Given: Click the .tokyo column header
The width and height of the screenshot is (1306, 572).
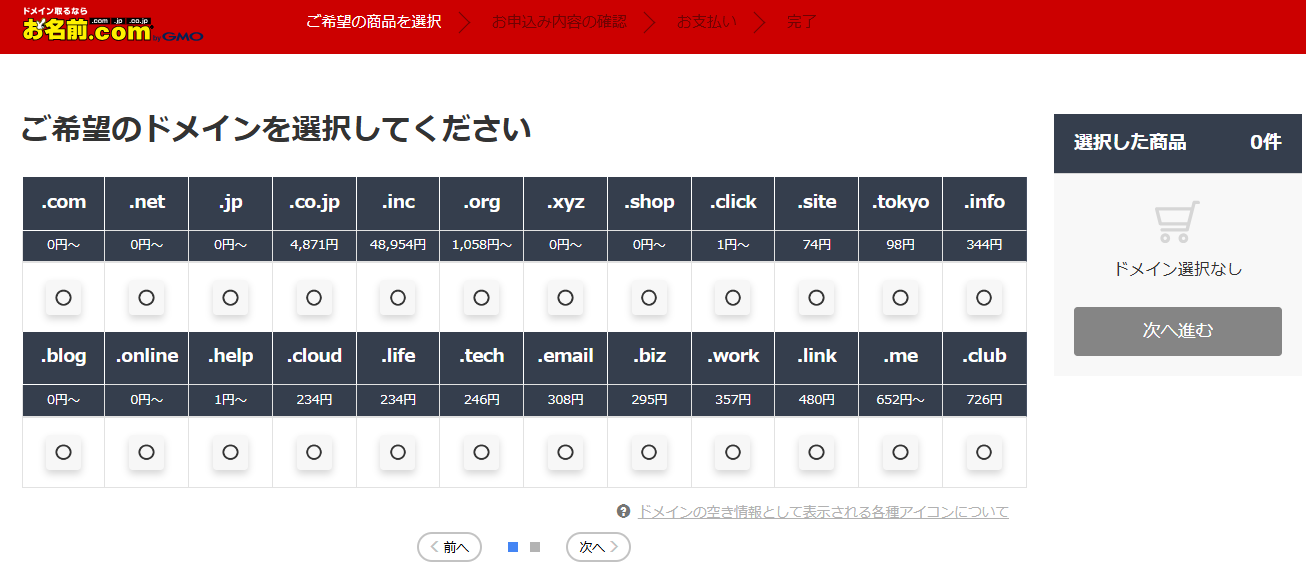Looking at the screenshot, I should coord(900,203).
